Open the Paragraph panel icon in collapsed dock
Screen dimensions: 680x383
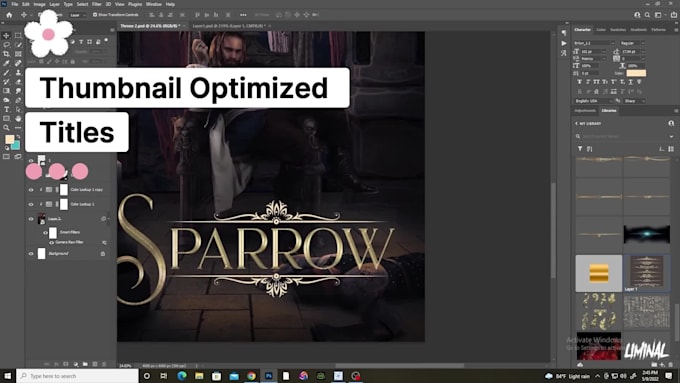coord(563,33)
